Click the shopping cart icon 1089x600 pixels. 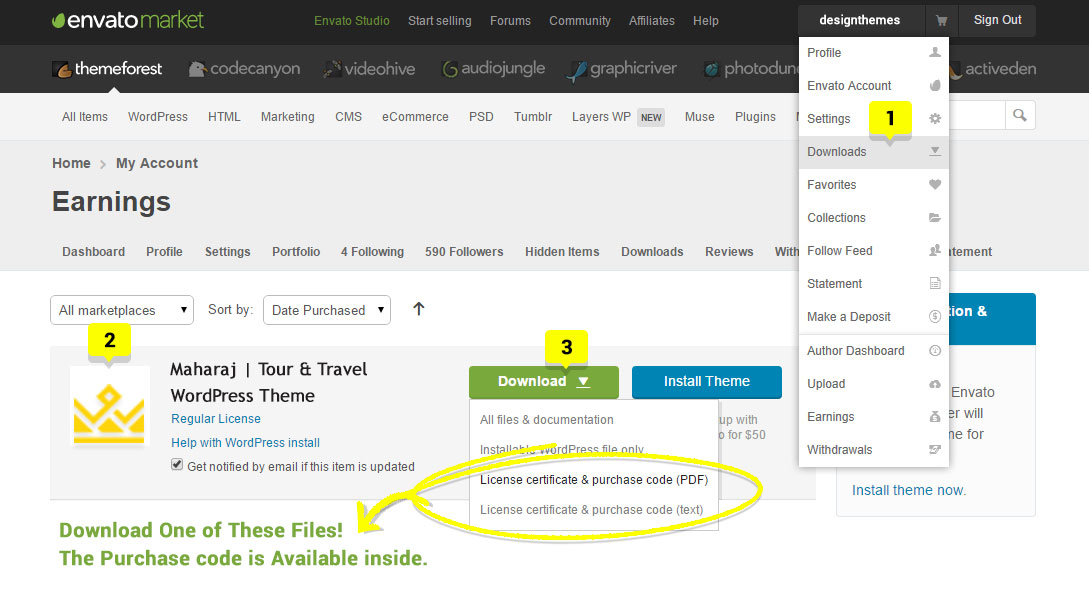[940, 20]
